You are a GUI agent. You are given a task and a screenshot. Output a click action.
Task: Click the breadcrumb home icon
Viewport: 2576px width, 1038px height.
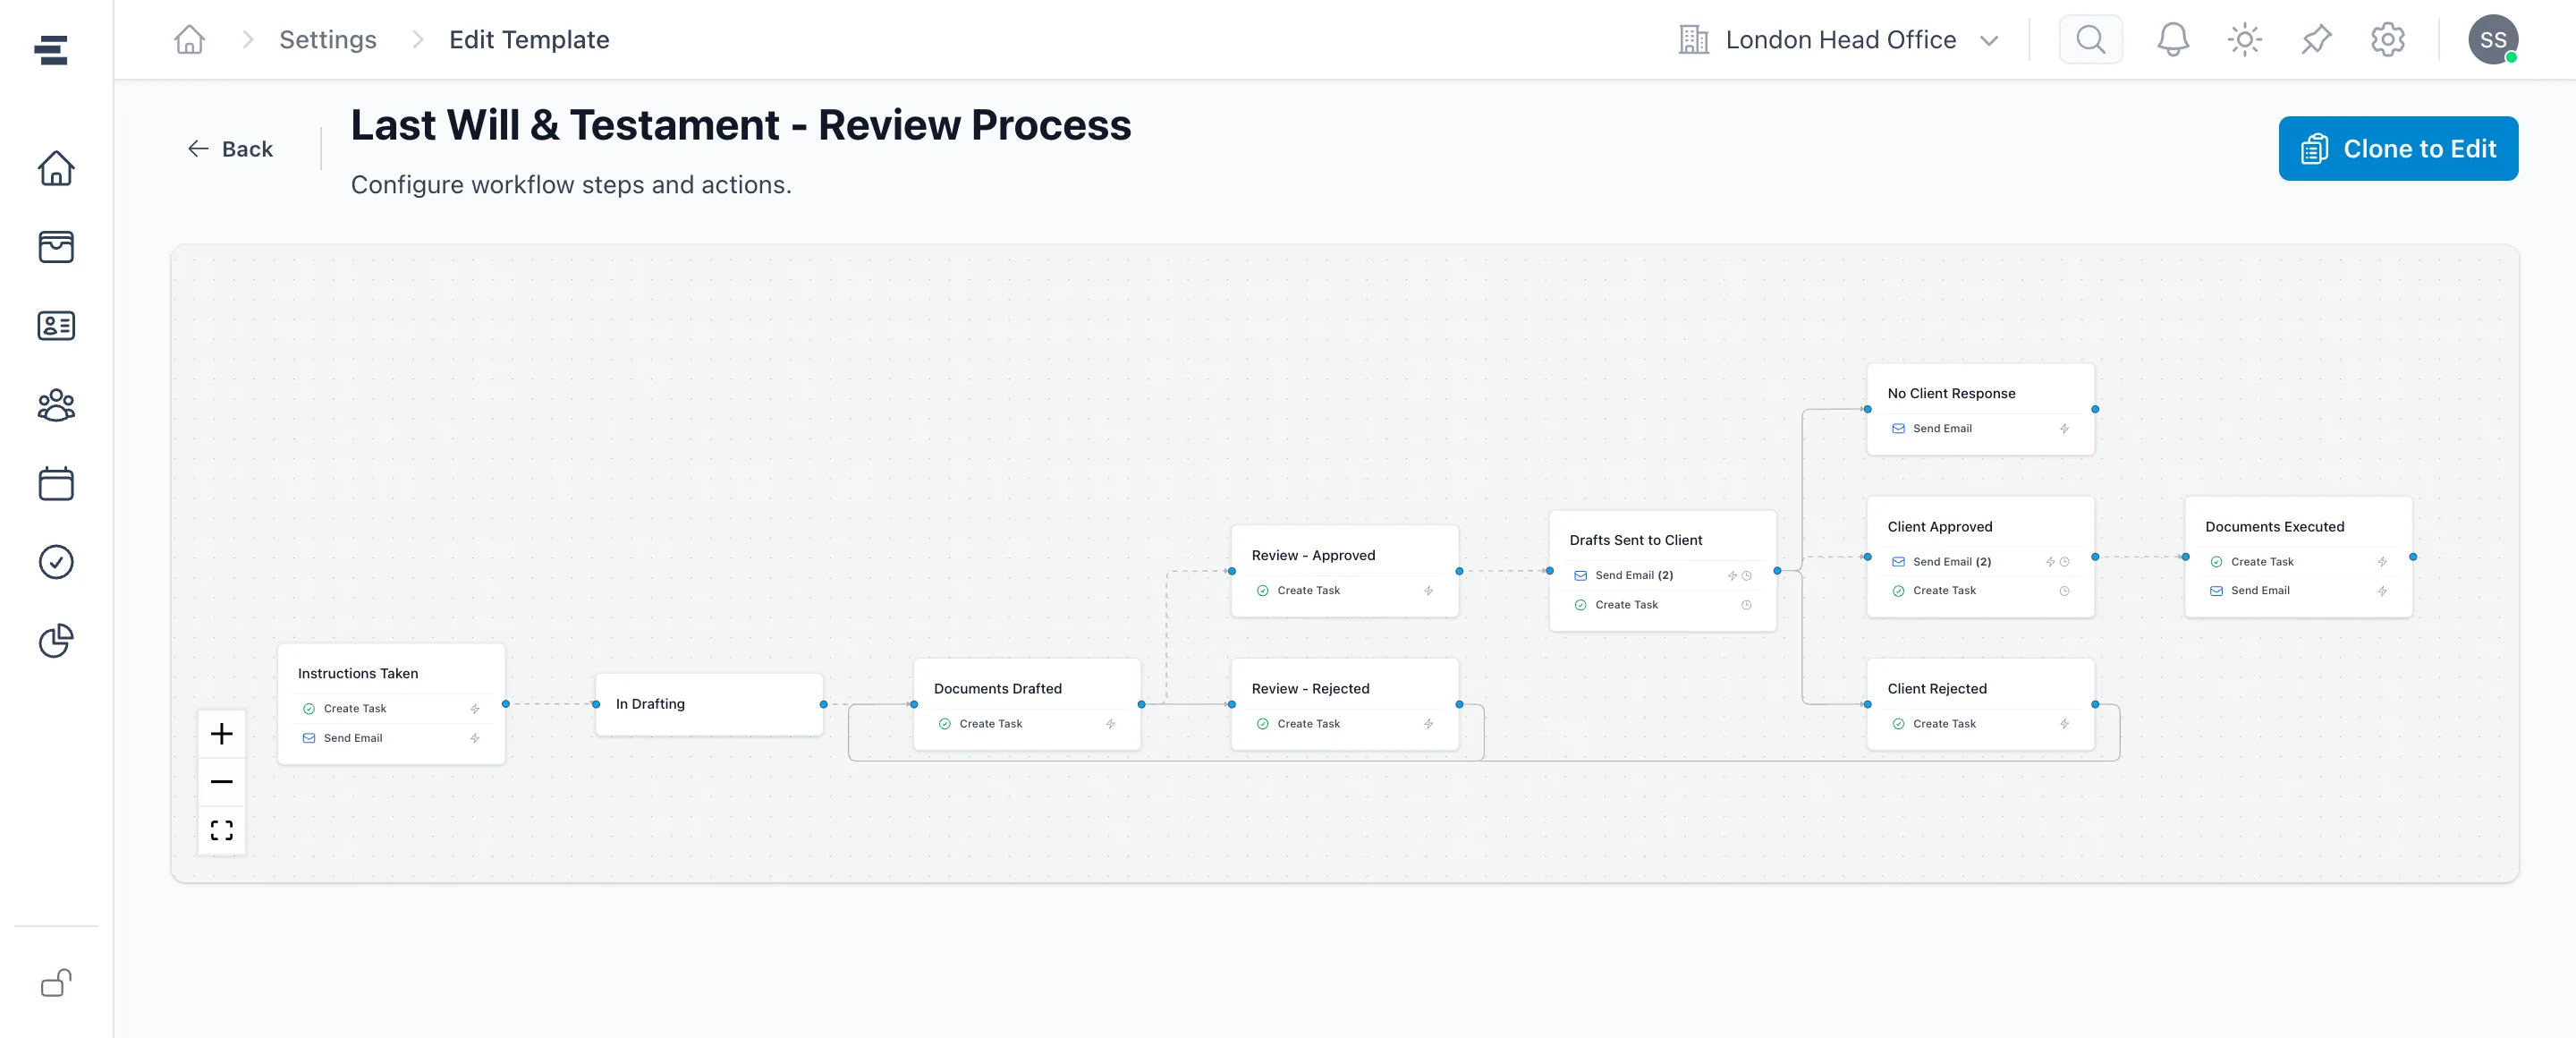pyautogui.click(x=189, y=40)
